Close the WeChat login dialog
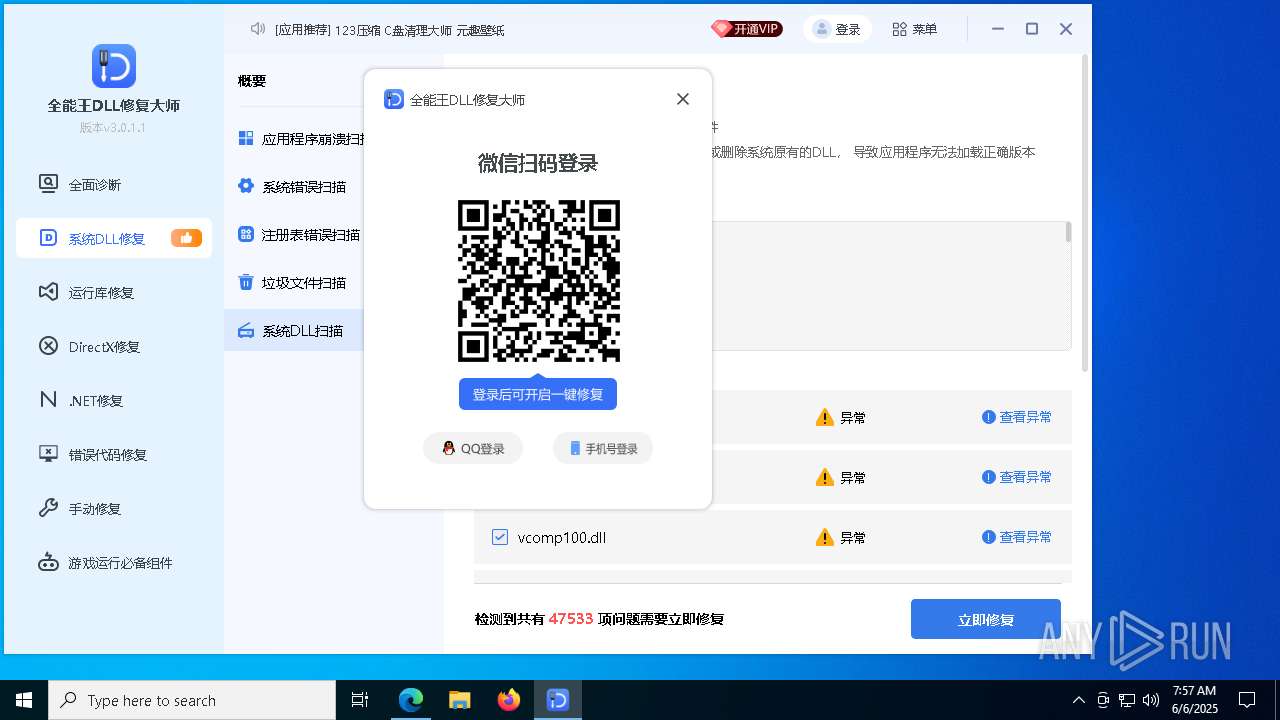Viewport: 1280px width, 720px height. click(x=683, y=99)
